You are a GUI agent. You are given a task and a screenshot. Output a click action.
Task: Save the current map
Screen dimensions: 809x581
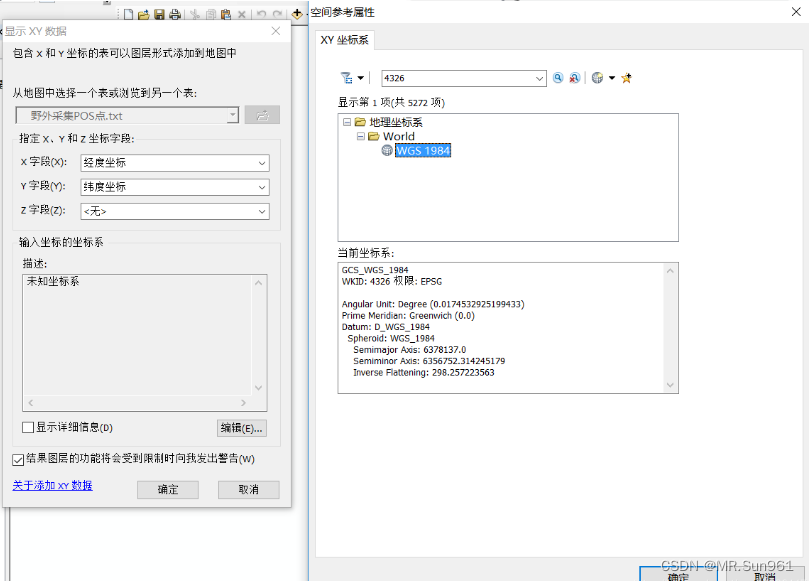[159, 13]
